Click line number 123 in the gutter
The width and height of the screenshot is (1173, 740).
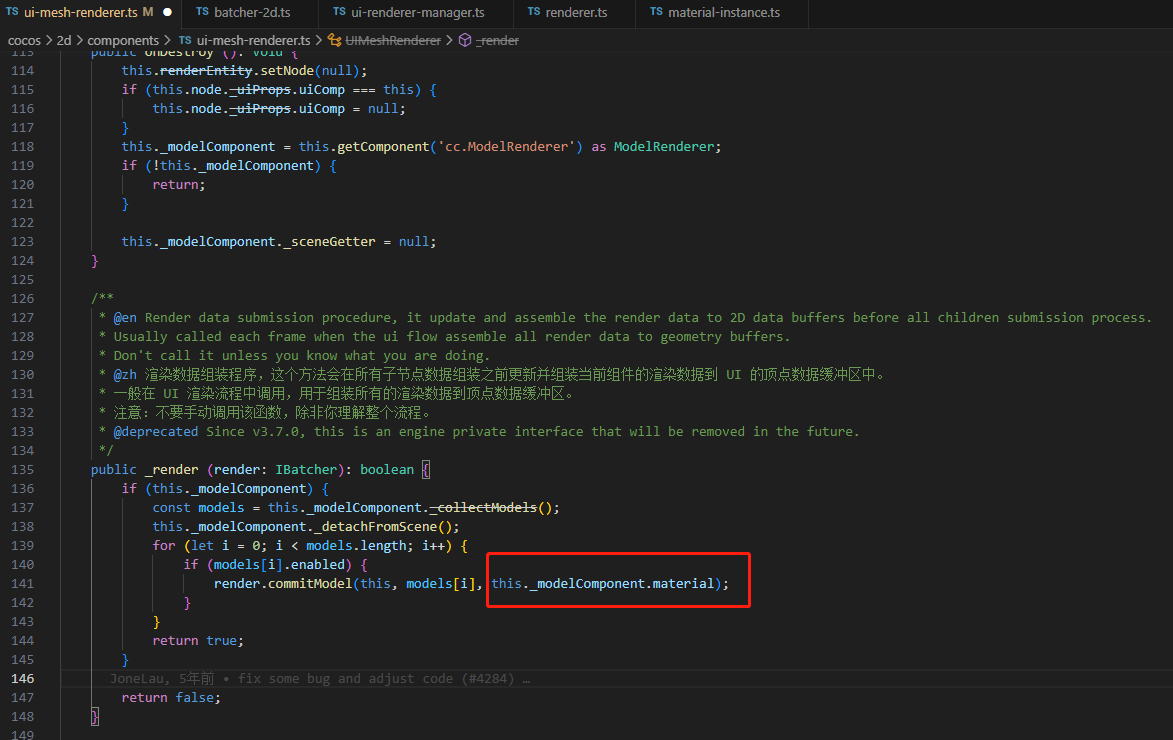22,242
